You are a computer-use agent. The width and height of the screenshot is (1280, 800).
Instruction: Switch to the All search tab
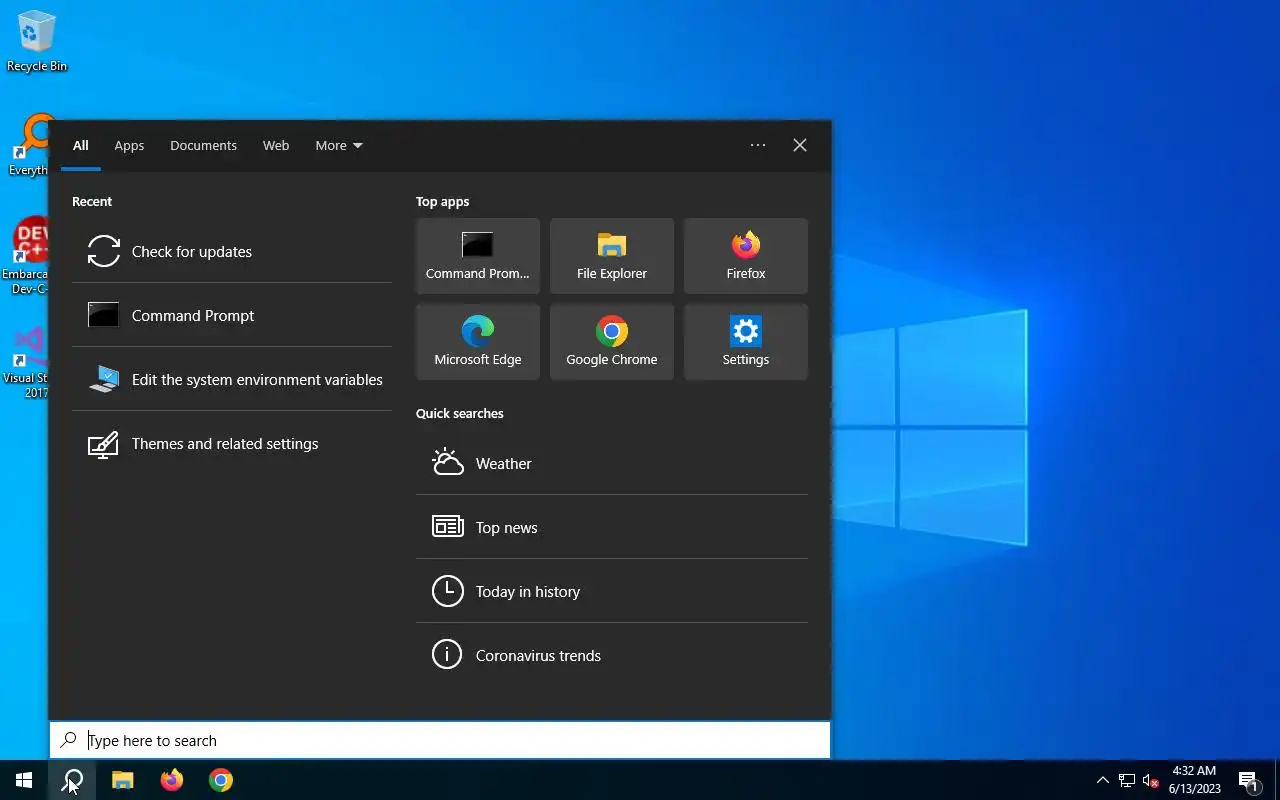click(x=81, y=145)
